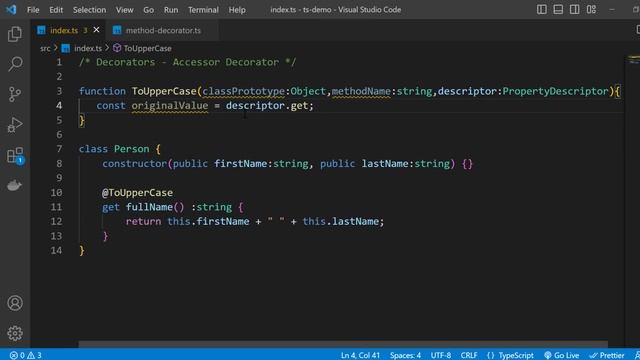Viewport: 640px width, 360px height.
Task: Click the @ToUpperCase decorator text
Action: 137,192
